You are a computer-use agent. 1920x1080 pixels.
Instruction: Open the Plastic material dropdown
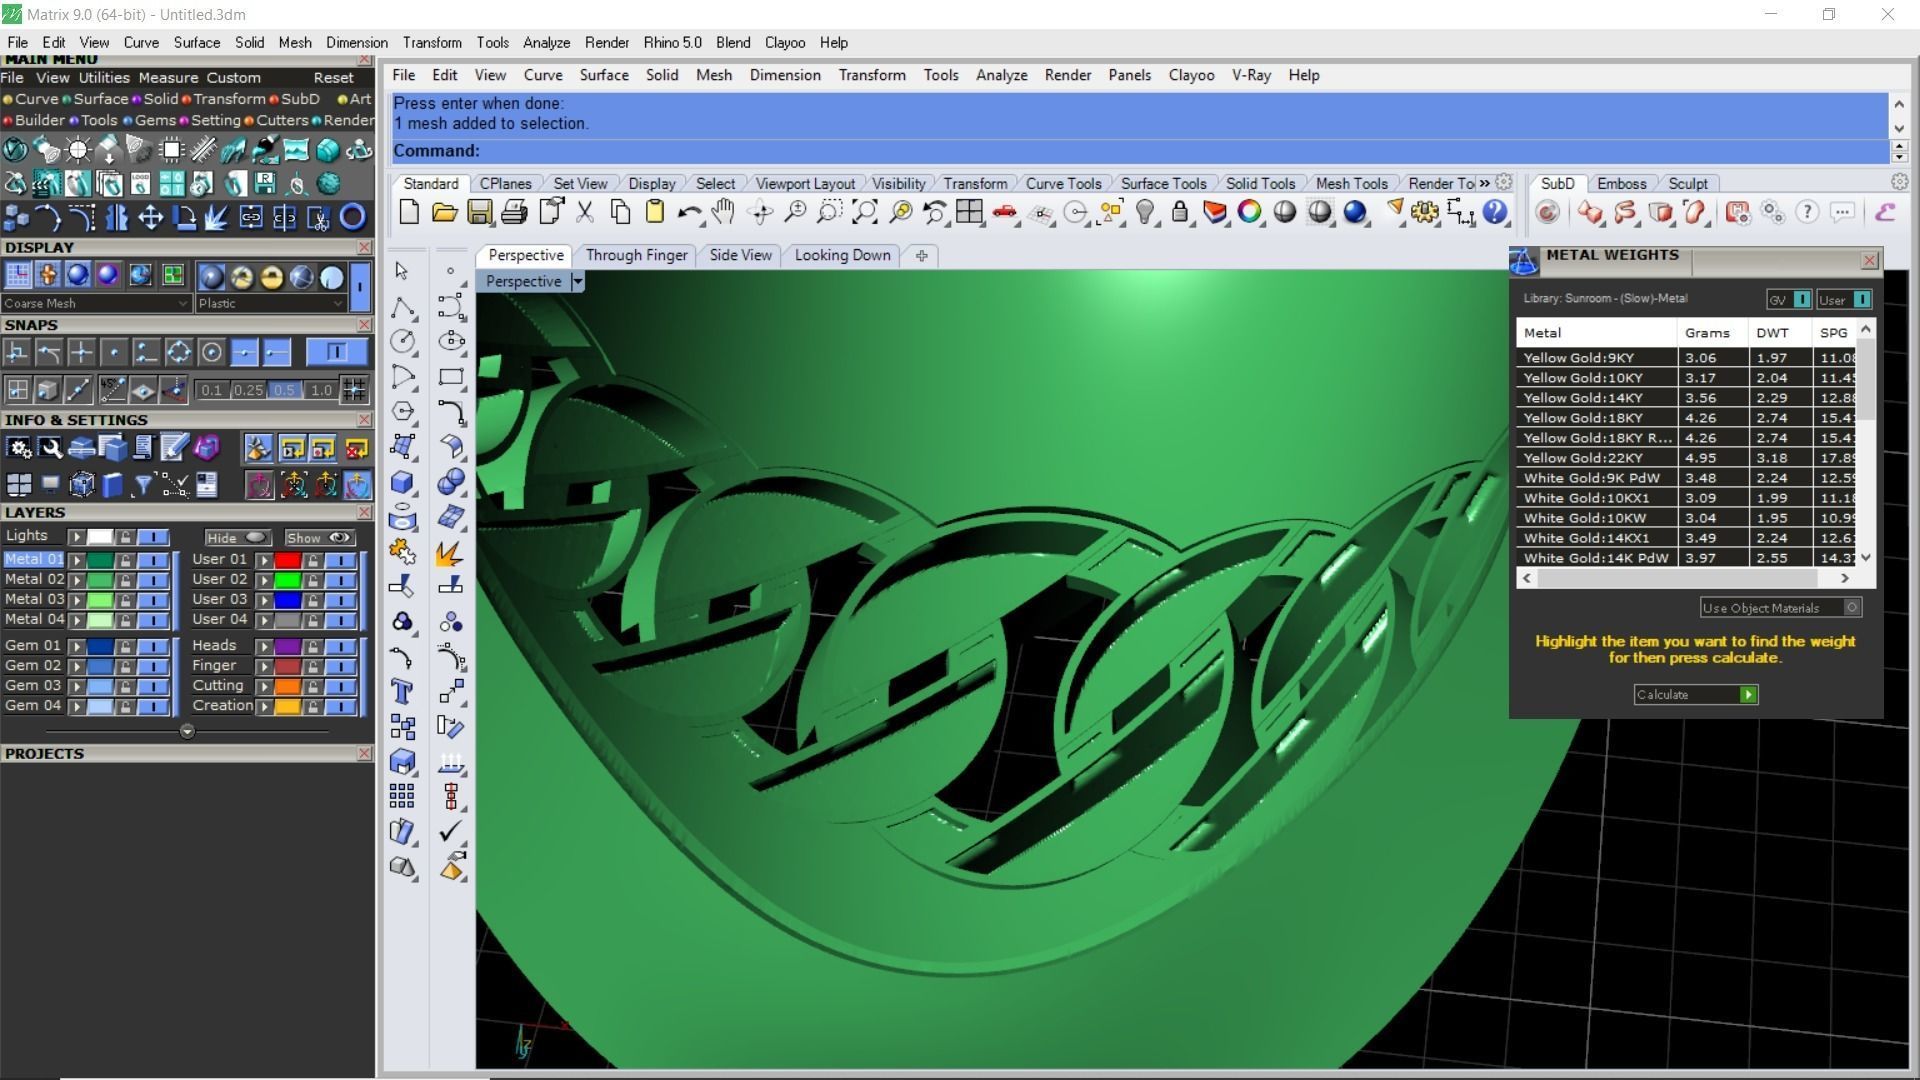pyautogui.click(x=271, y=303)
